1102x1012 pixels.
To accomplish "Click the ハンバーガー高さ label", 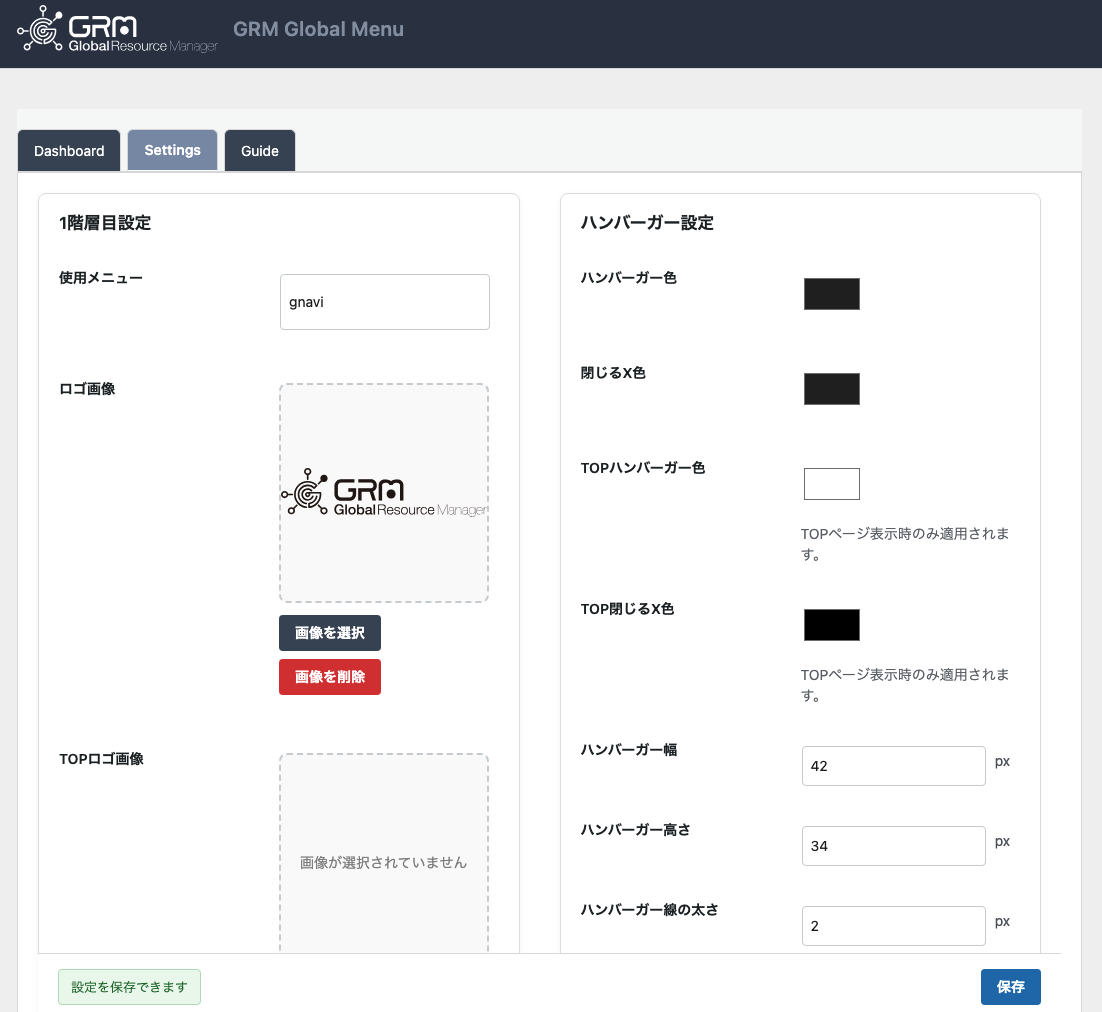I will click(x=635, y=830).
